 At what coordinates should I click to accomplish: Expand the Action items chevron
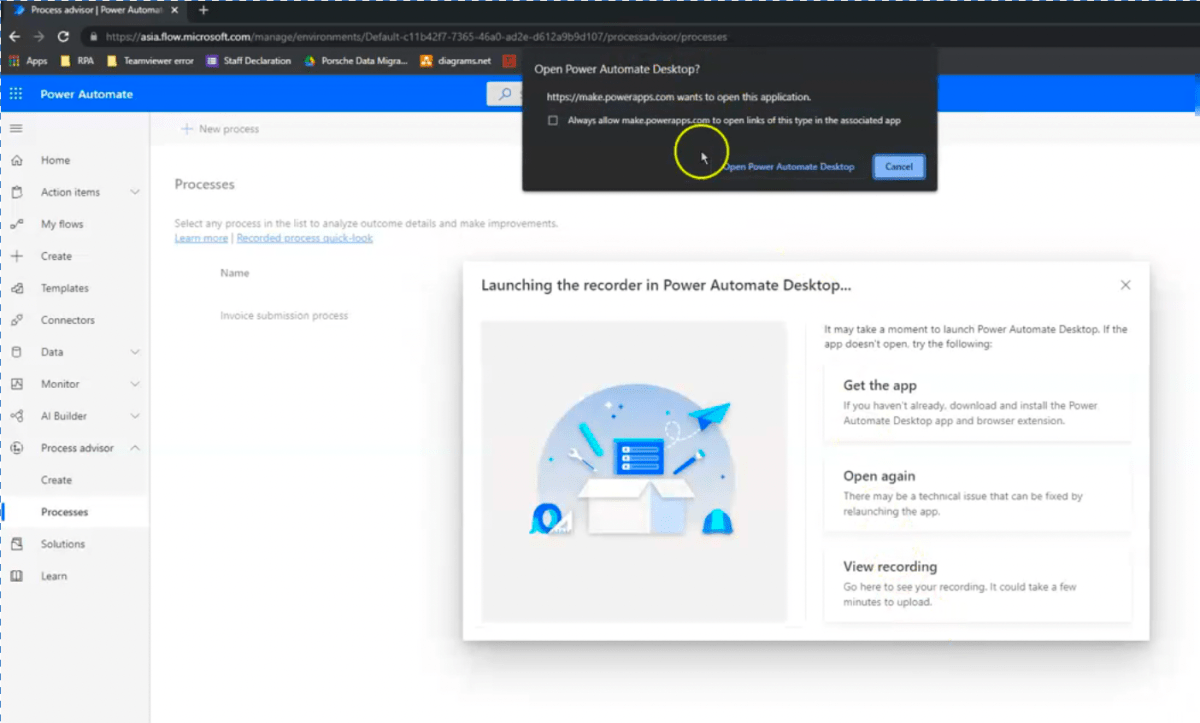pyautogui.click(x=135, y=192)
